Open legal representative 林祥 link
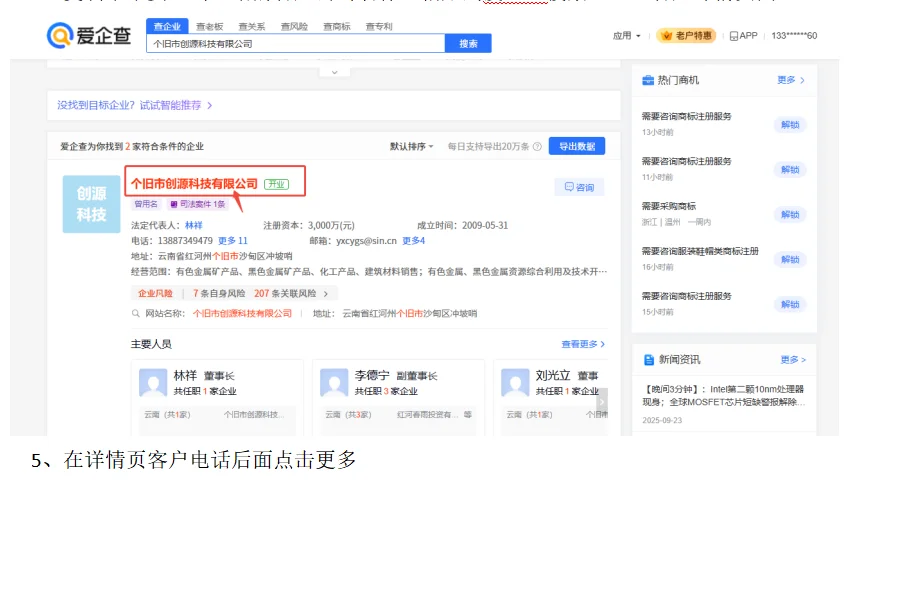 pyautogui.click(x=193, y=225)
